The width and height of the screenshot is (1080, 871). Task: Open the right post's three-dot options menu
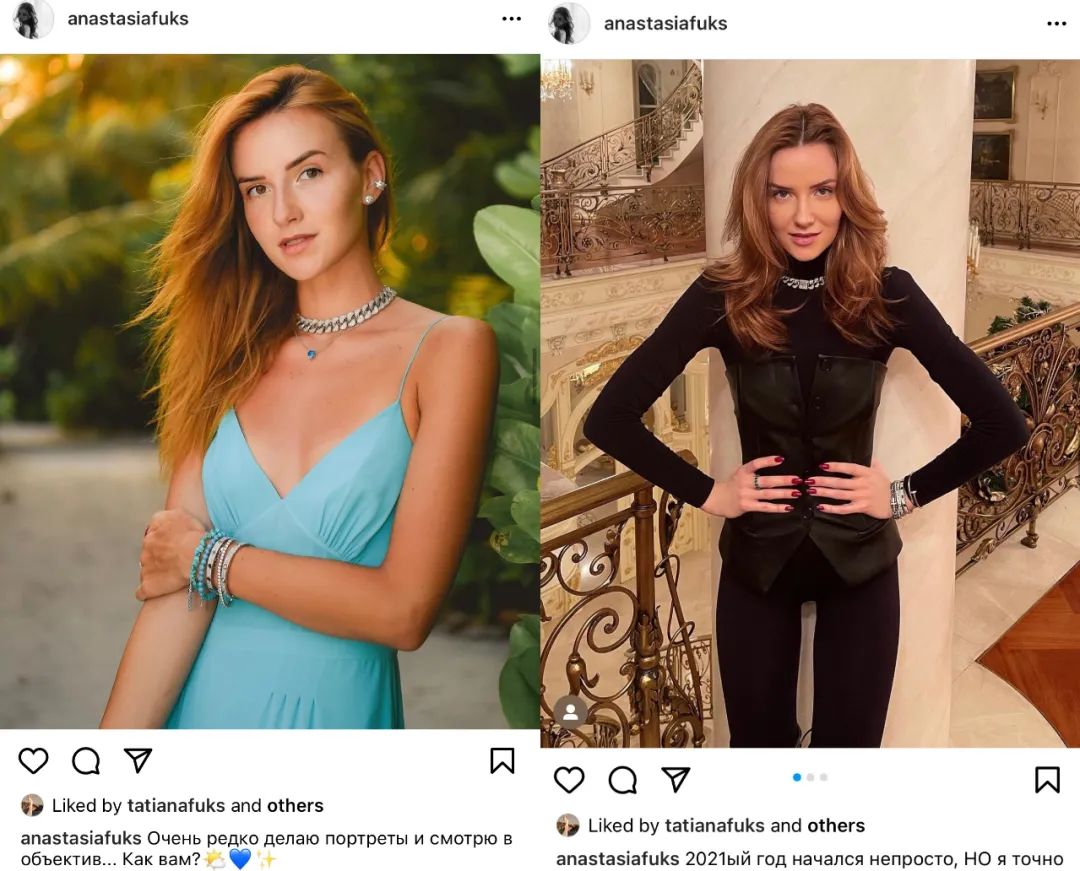point(1057,23)
